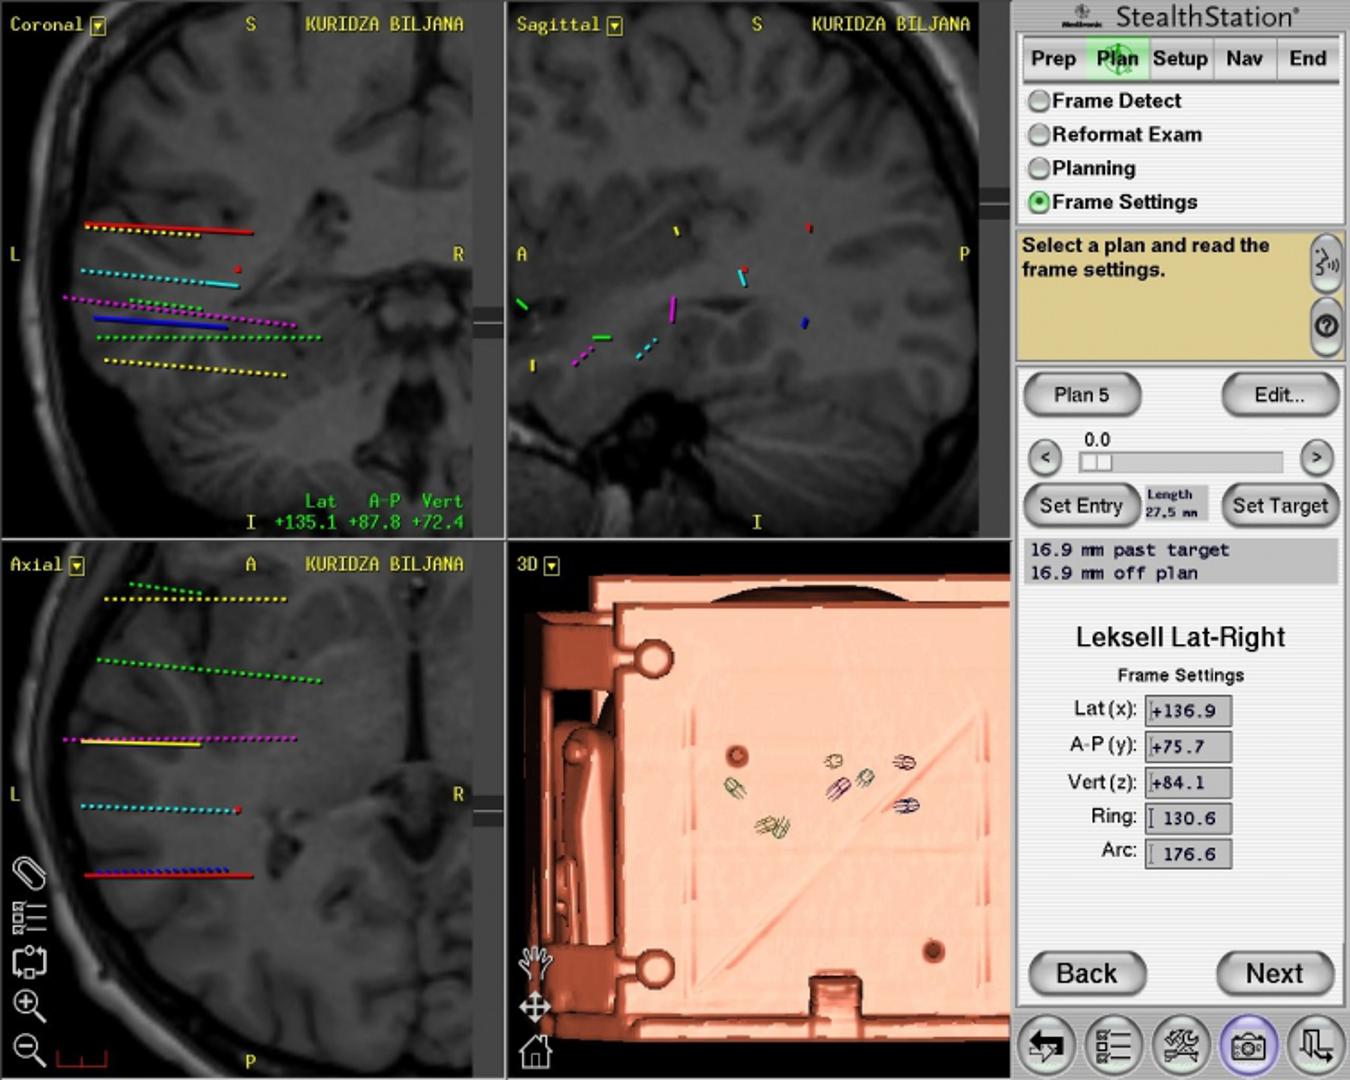Click the Edit... button
The image size is (1350, 1080).
click(1279, 395)
